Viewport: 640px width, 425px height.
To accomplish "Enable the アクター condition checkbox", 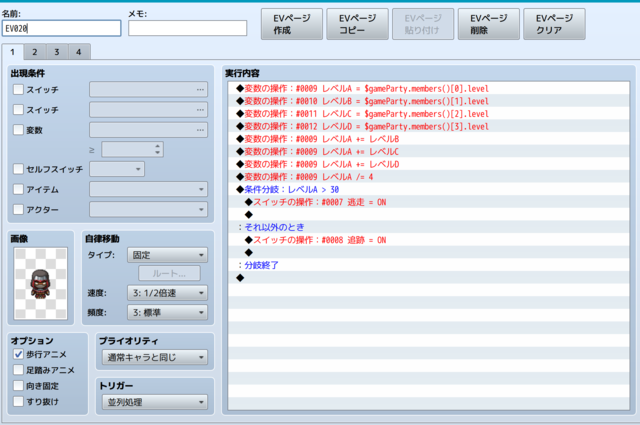I will pos(18,209).
